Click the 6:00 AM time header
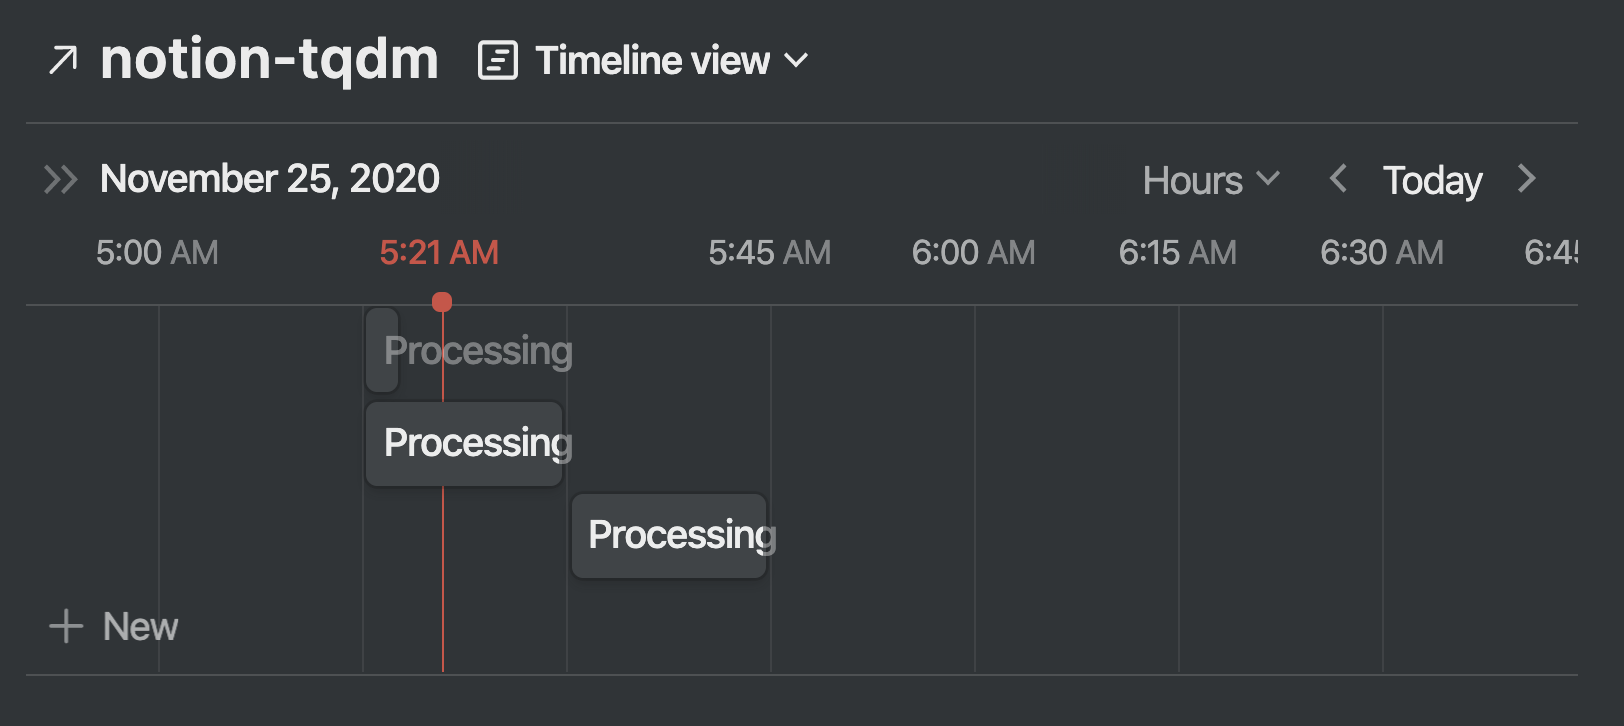The width and height of the screenshot is (1624, 726). pyautogui.click(x=973, y=253)
